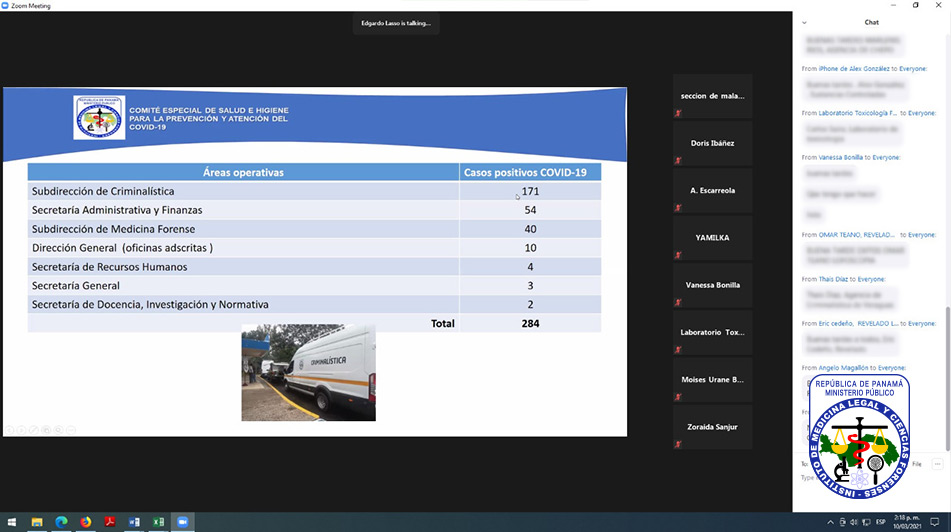
Task: Click the Áreas operativas table header
Action: 243,172
